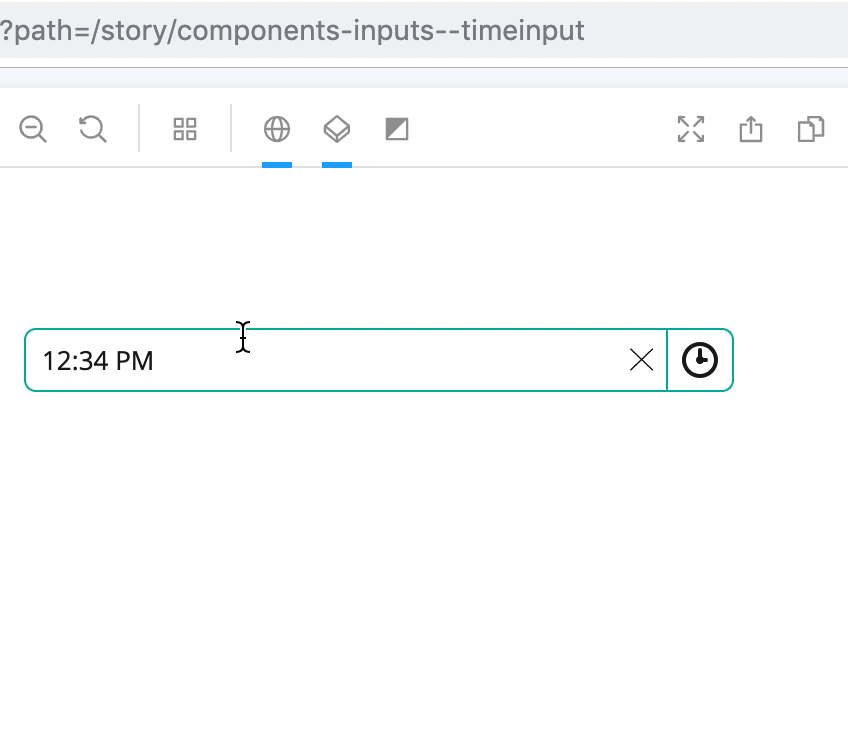
Task: Click the zoom out magnifier icon
Action: (x=33, y=129)
